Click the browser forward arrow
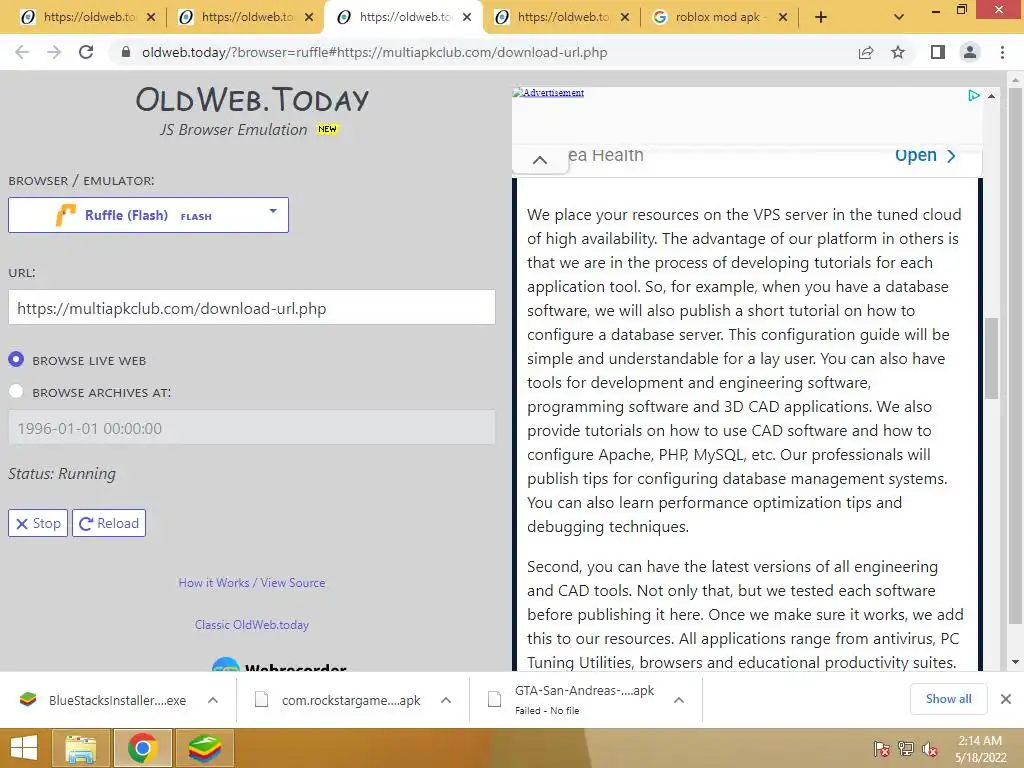Screen dimensions: 1024x768 pos(54,52)
